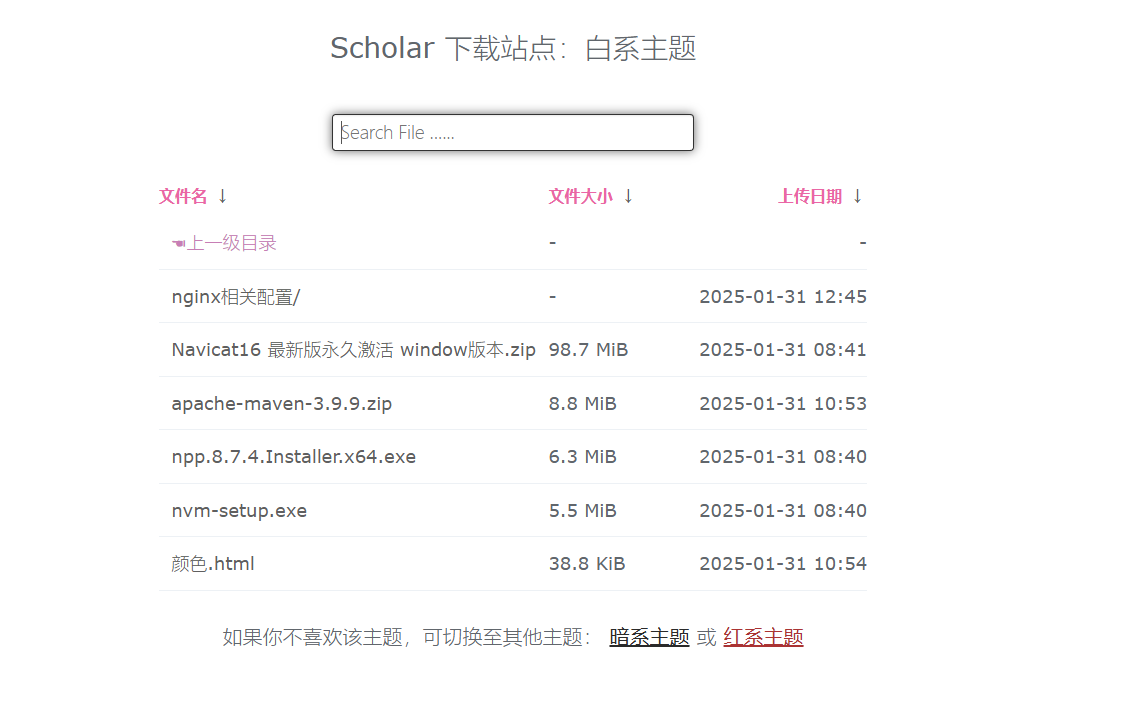This screenshot has height=716, width=1121.
Task: Click the sort arrow next to 上传日期
Action: point(857,196)
